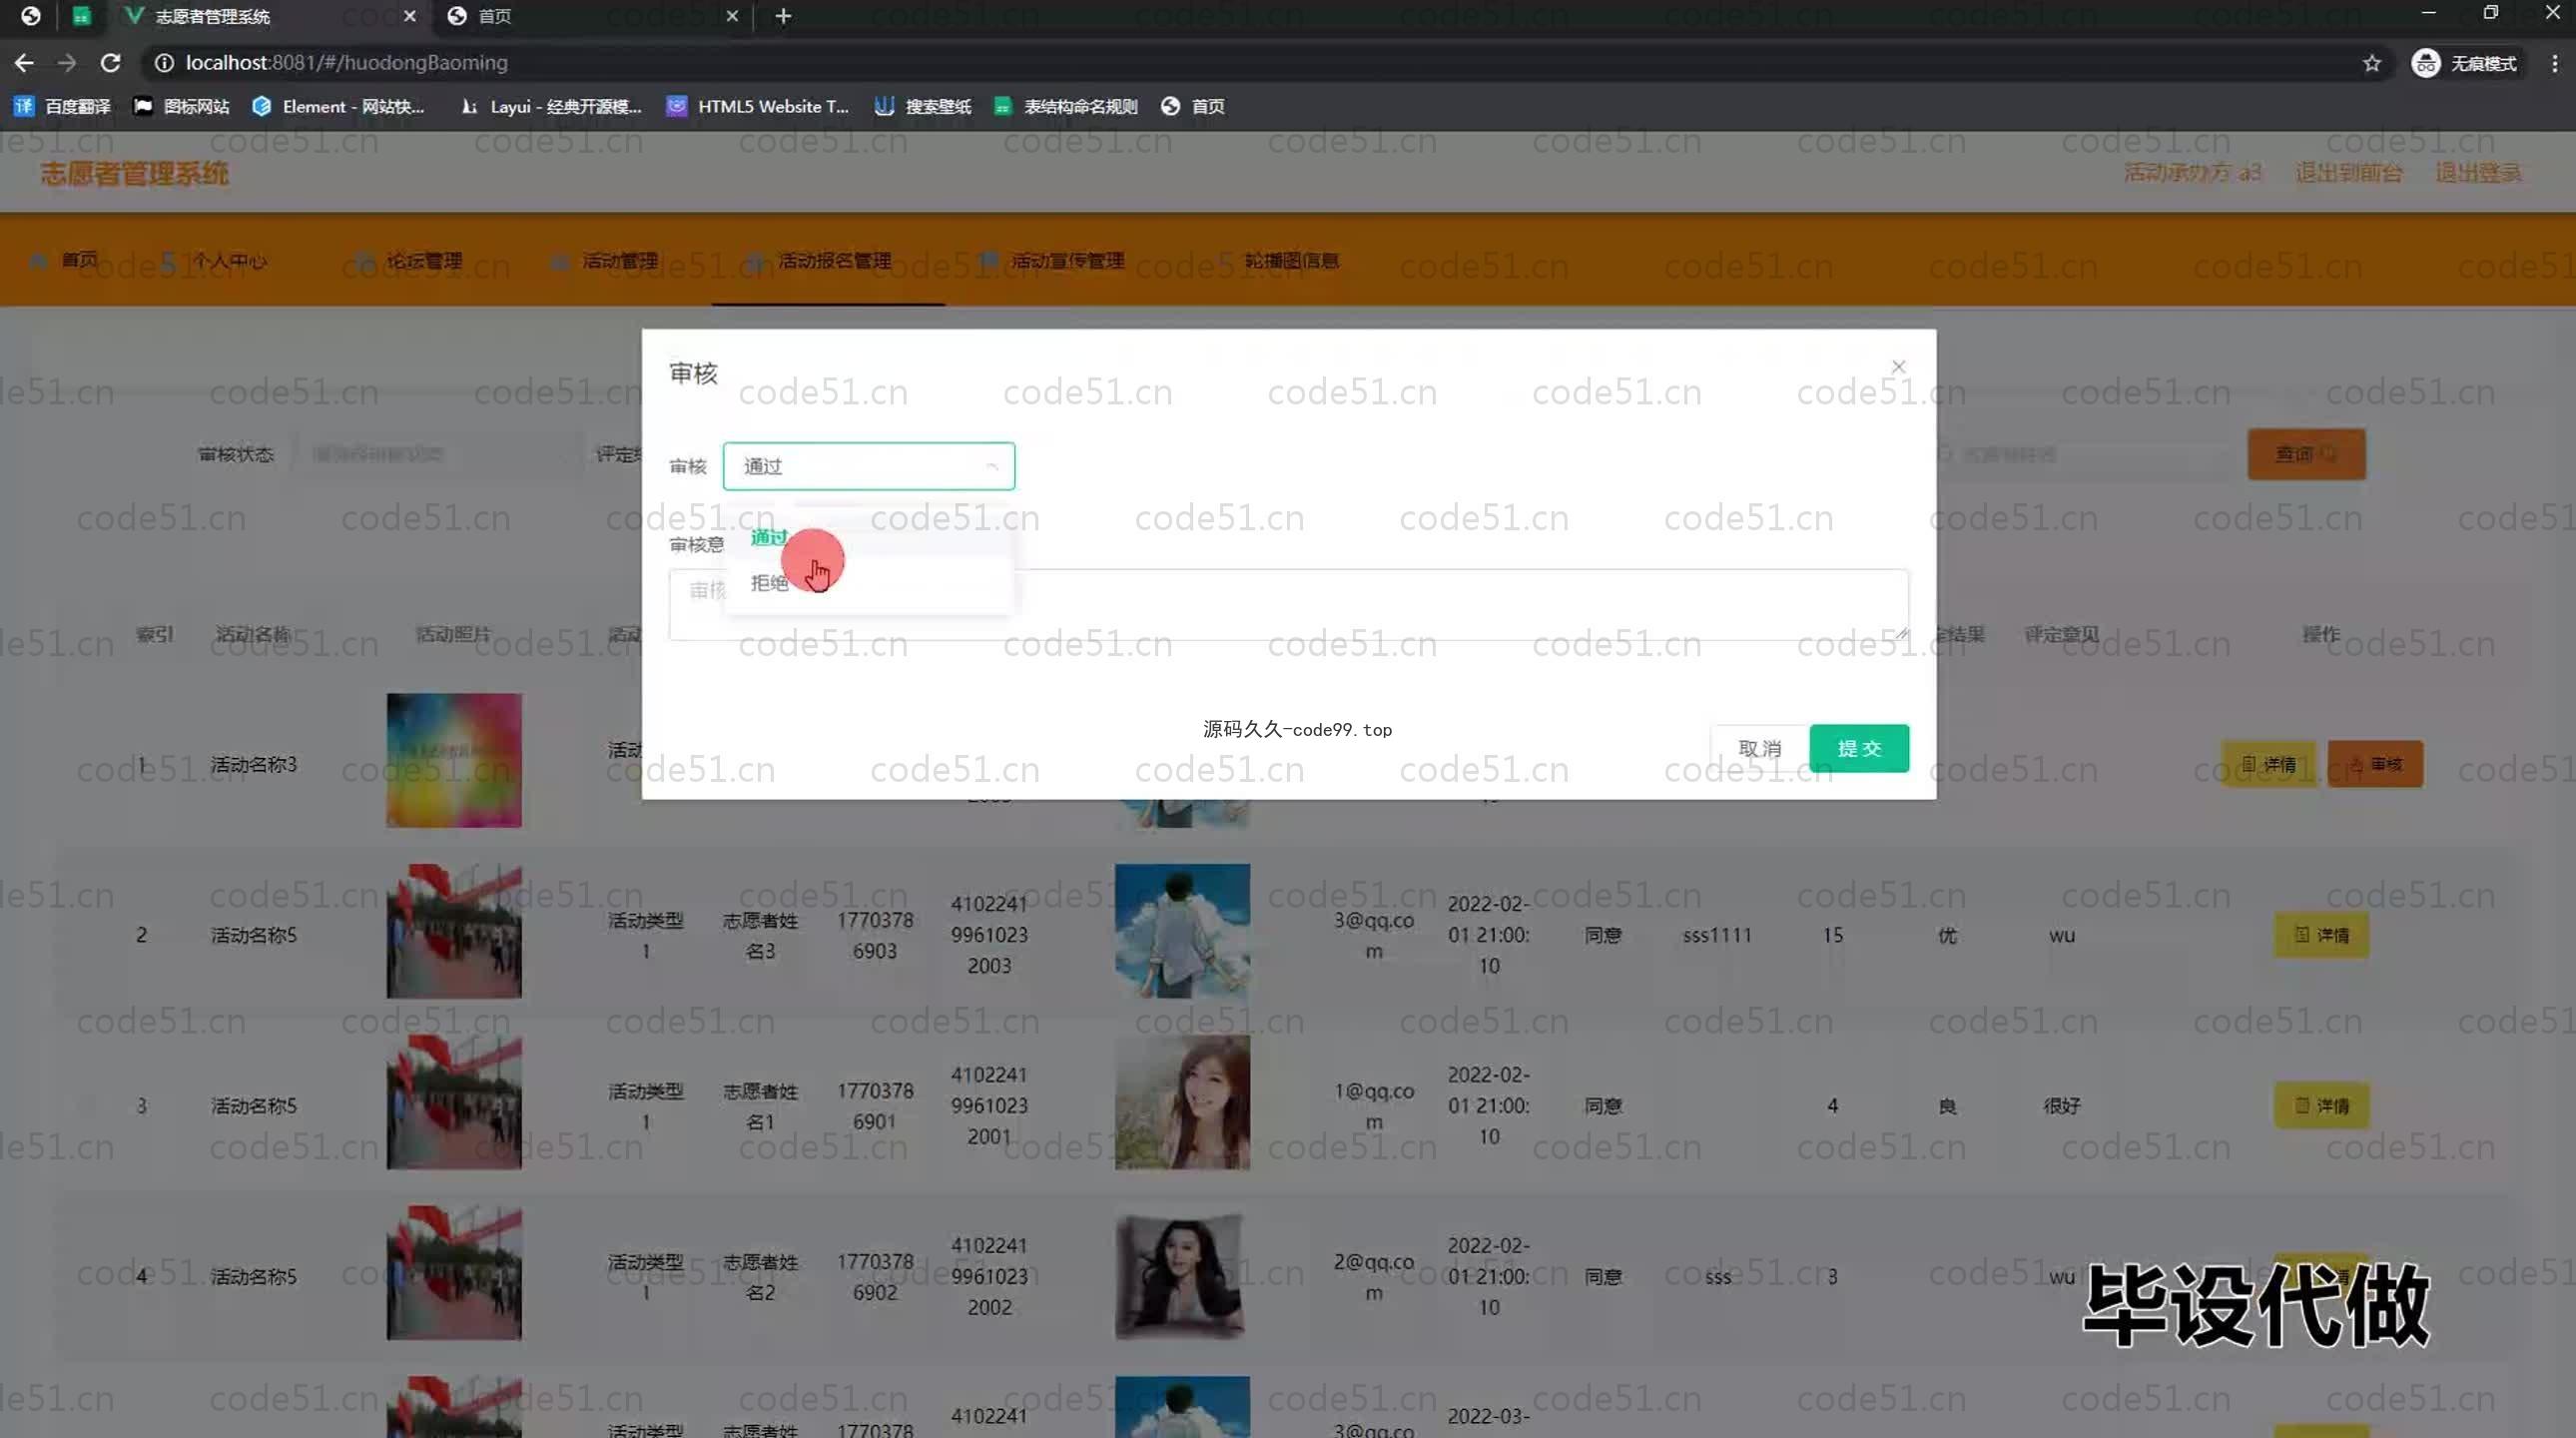This screenshot has width=2576, height=1438.
Task: Open 审核状态 filter dropdown
Action: coord(435,454)
